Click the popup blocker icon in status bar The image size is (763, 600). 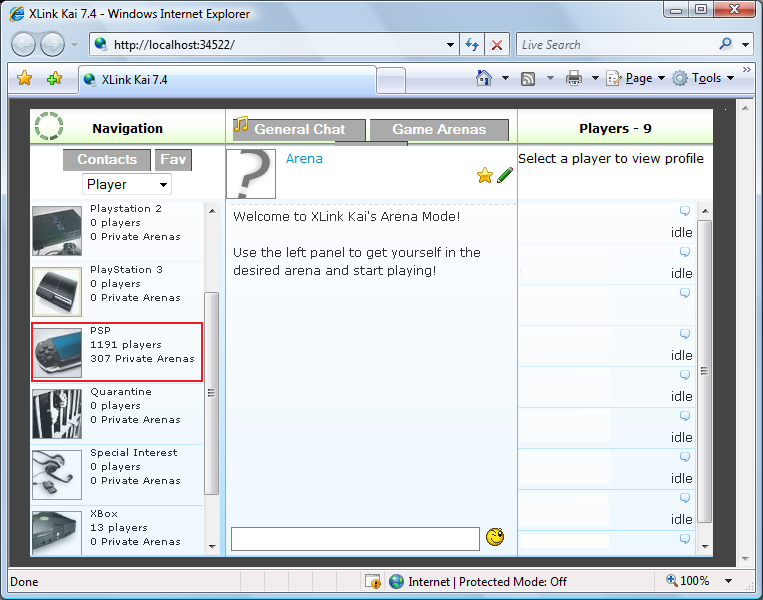pos(373,582)
